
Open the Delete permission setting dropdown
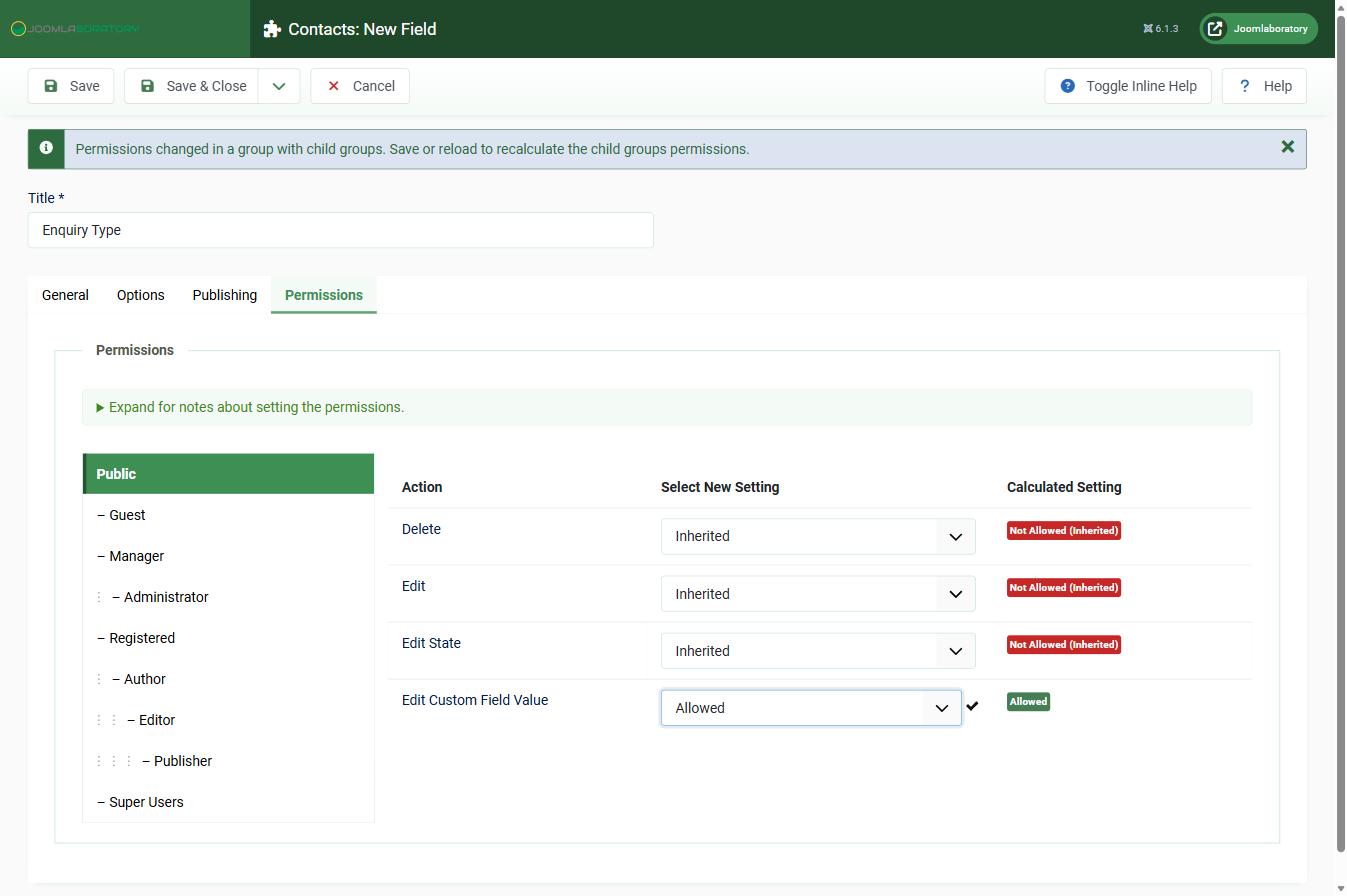818,536
